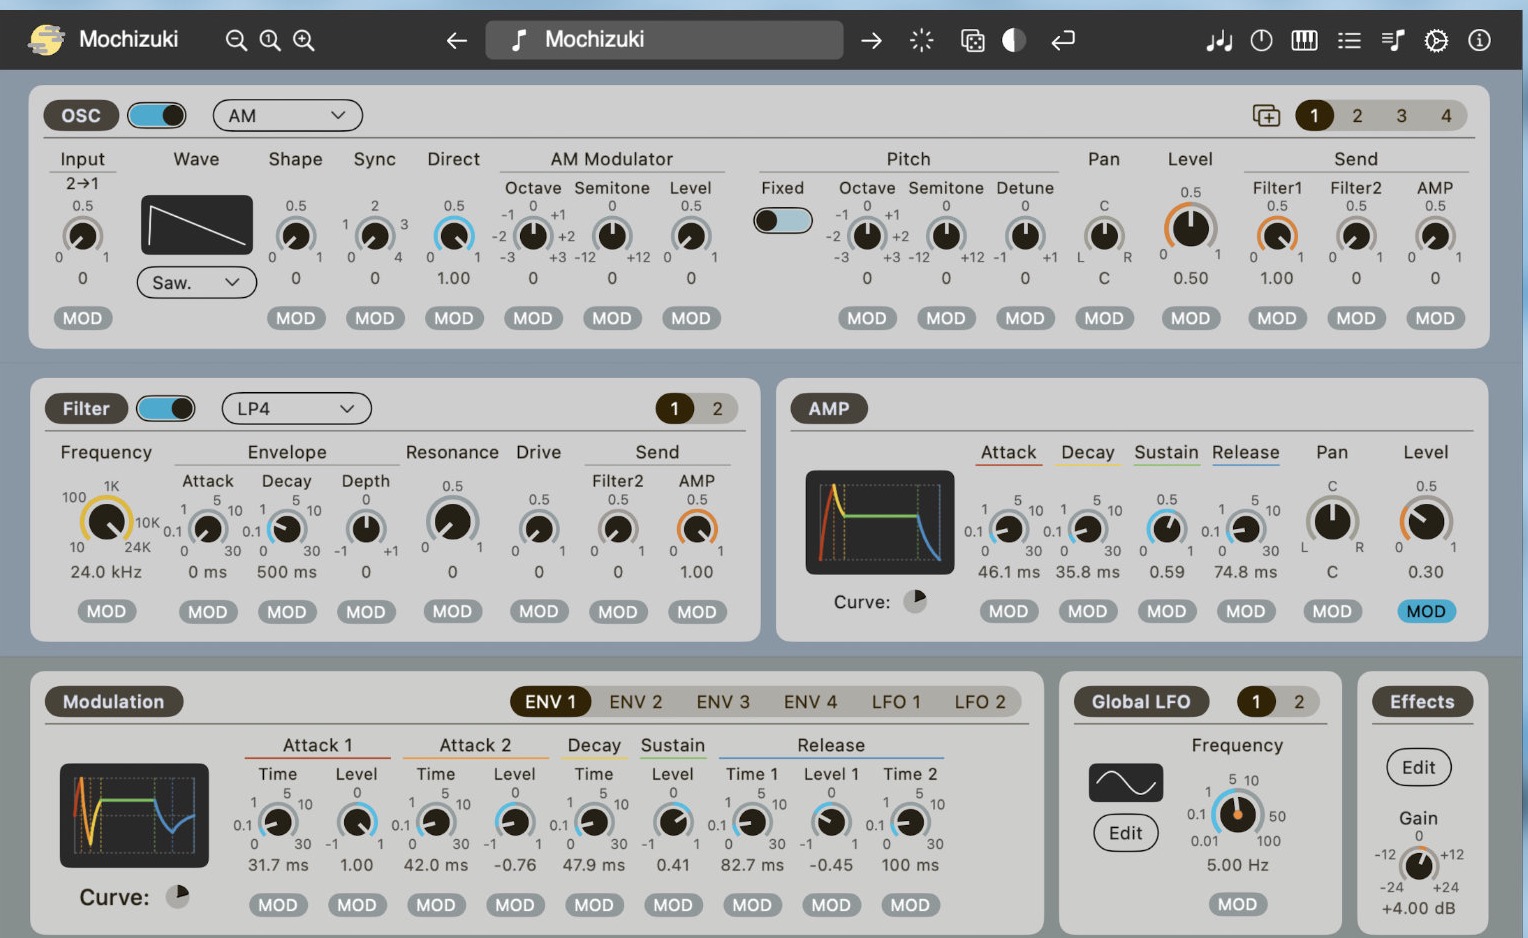Click the Modulation Curve pie icon
The height and width of the screenshot is (938, 1528).
(178, 896)
